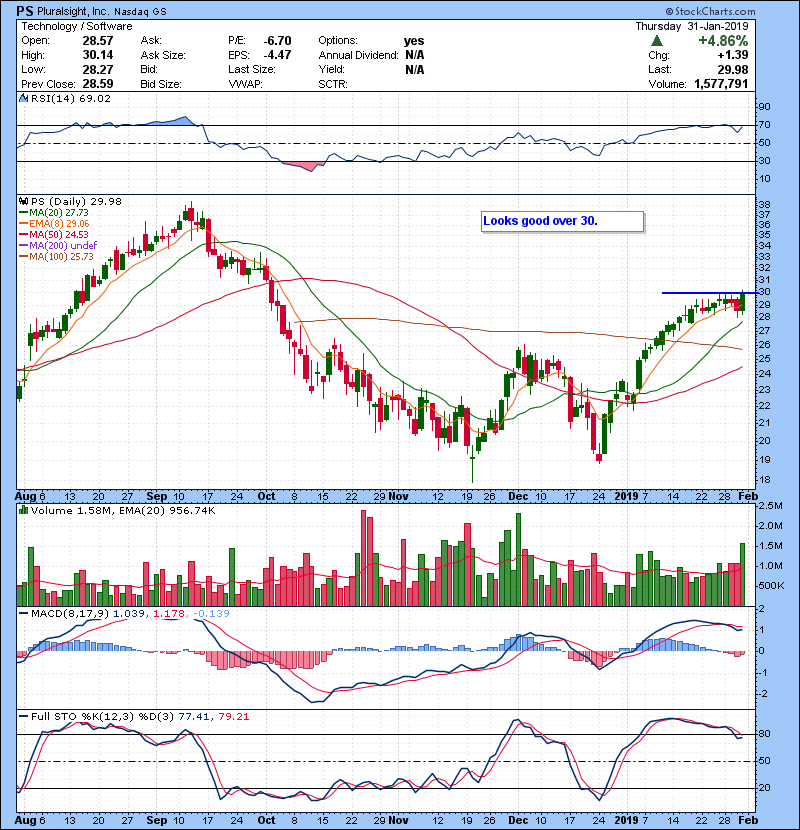This screenshot has height=830, width=800.
Task: Click the 80 label on the stochastic axis
Action: (x=765, y=734)
